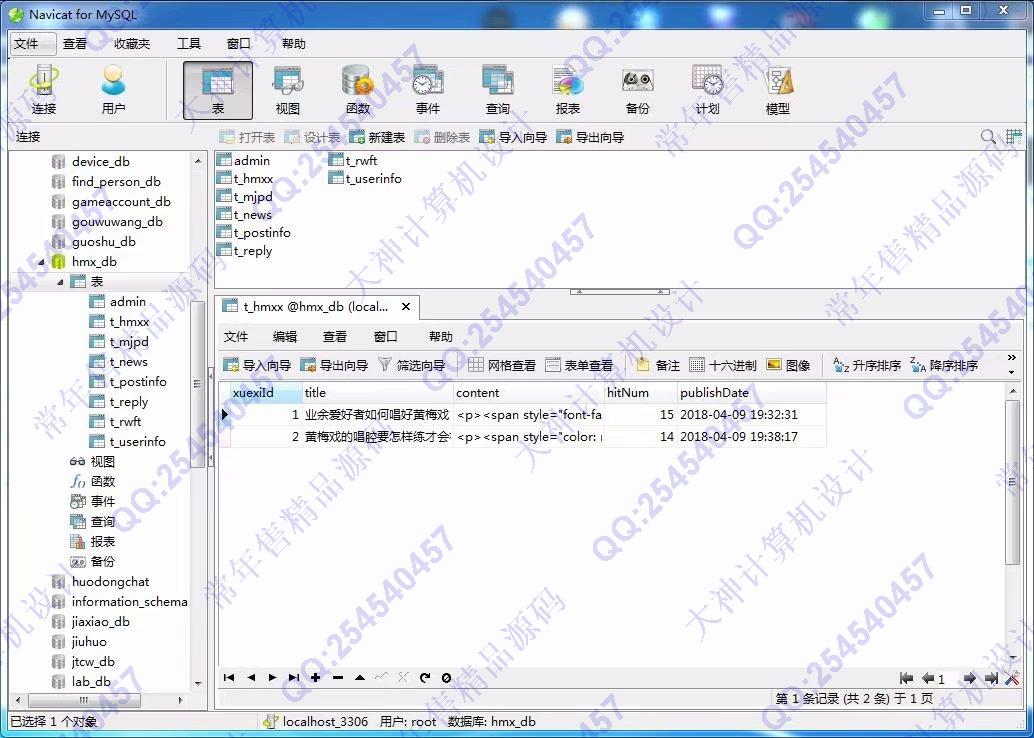
Task: Switch to 网格查看 (Grid View)
Action: [502, 365]
